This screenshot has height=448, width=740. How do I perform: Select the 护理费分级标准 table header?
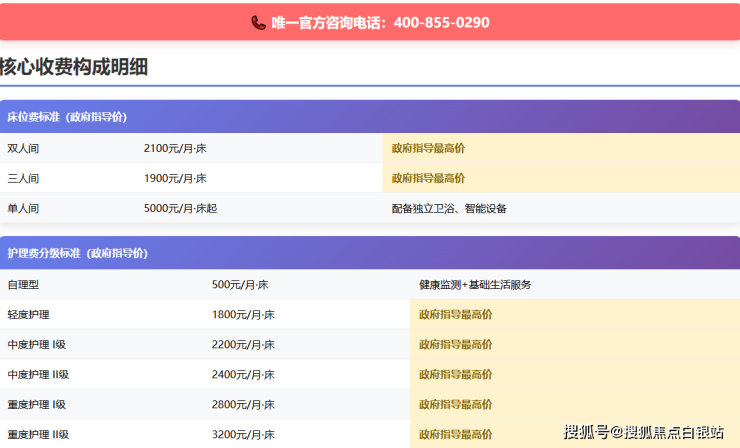[x=77, y=253]
